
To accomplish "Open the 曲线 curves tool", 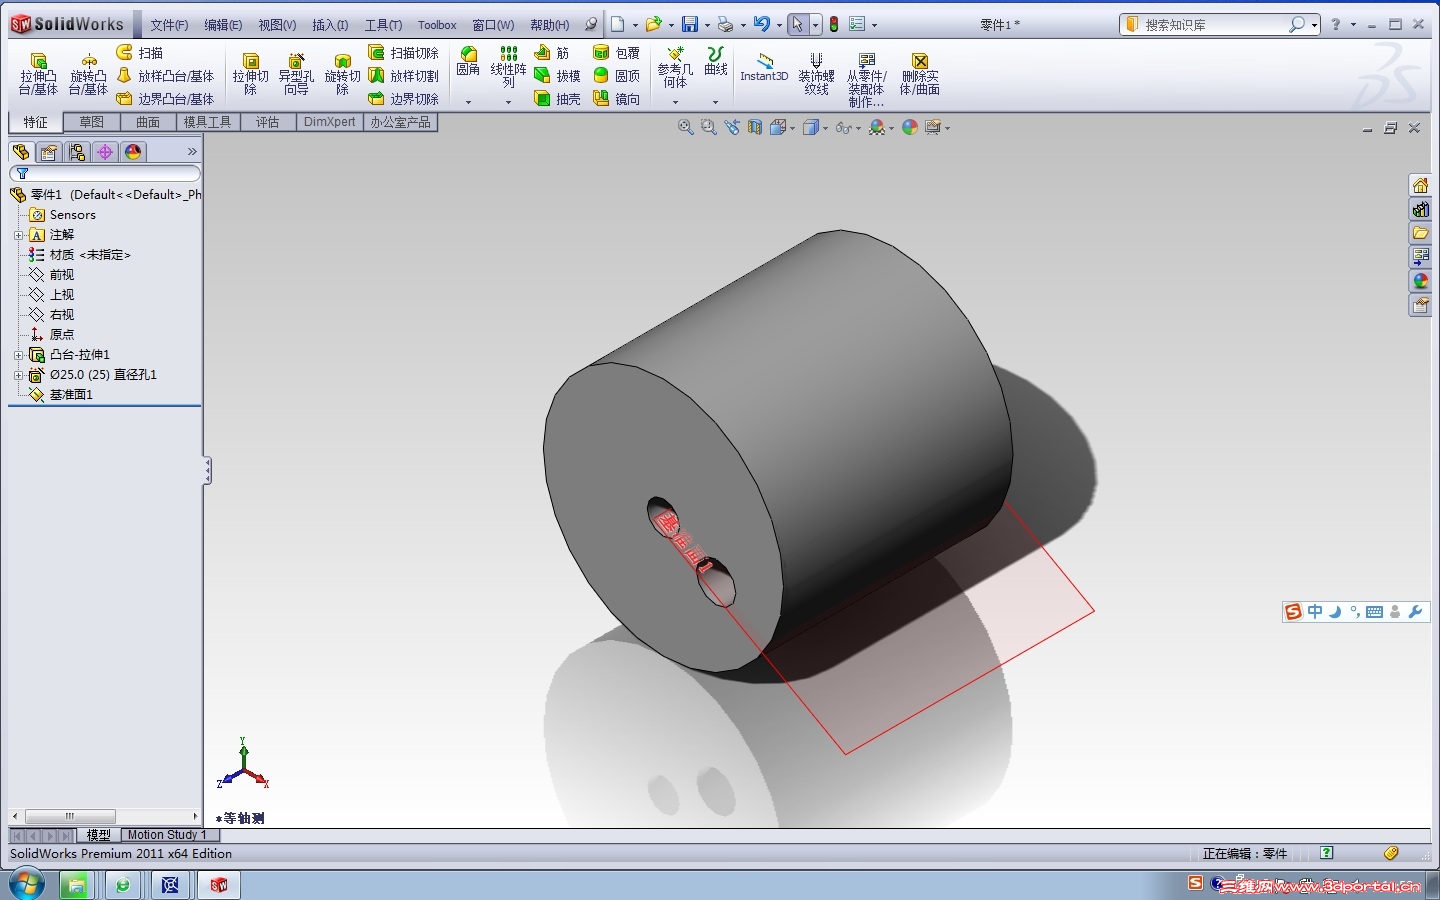I will point(716,61).
